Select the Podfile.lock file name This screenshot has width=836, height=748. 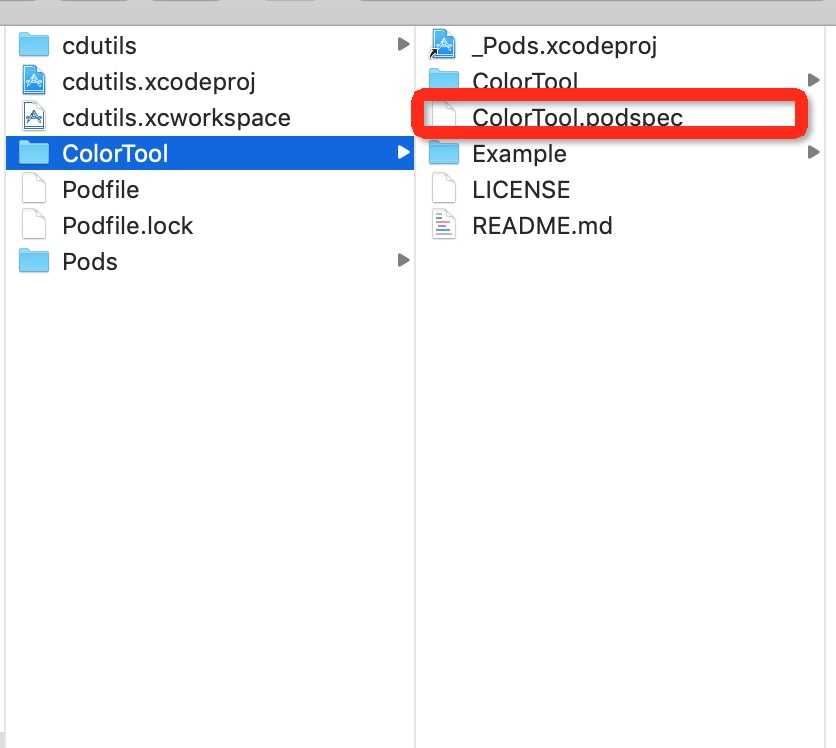click(x=127, y=226)
